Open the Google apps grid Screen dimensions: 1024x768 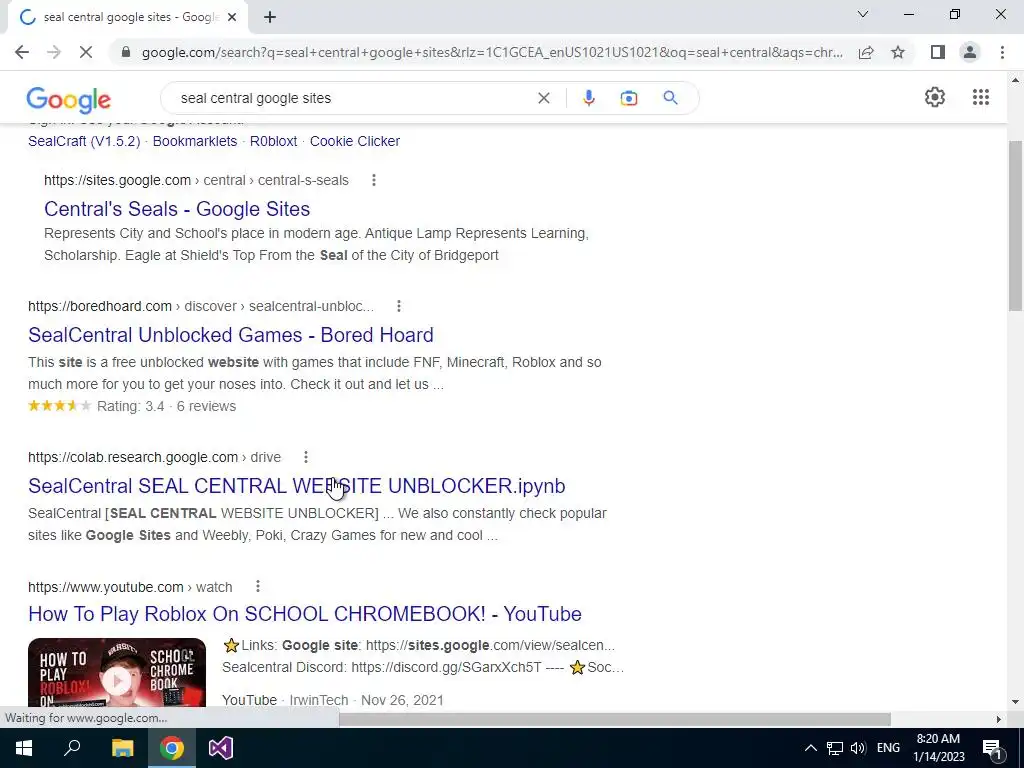coord(980,97)
